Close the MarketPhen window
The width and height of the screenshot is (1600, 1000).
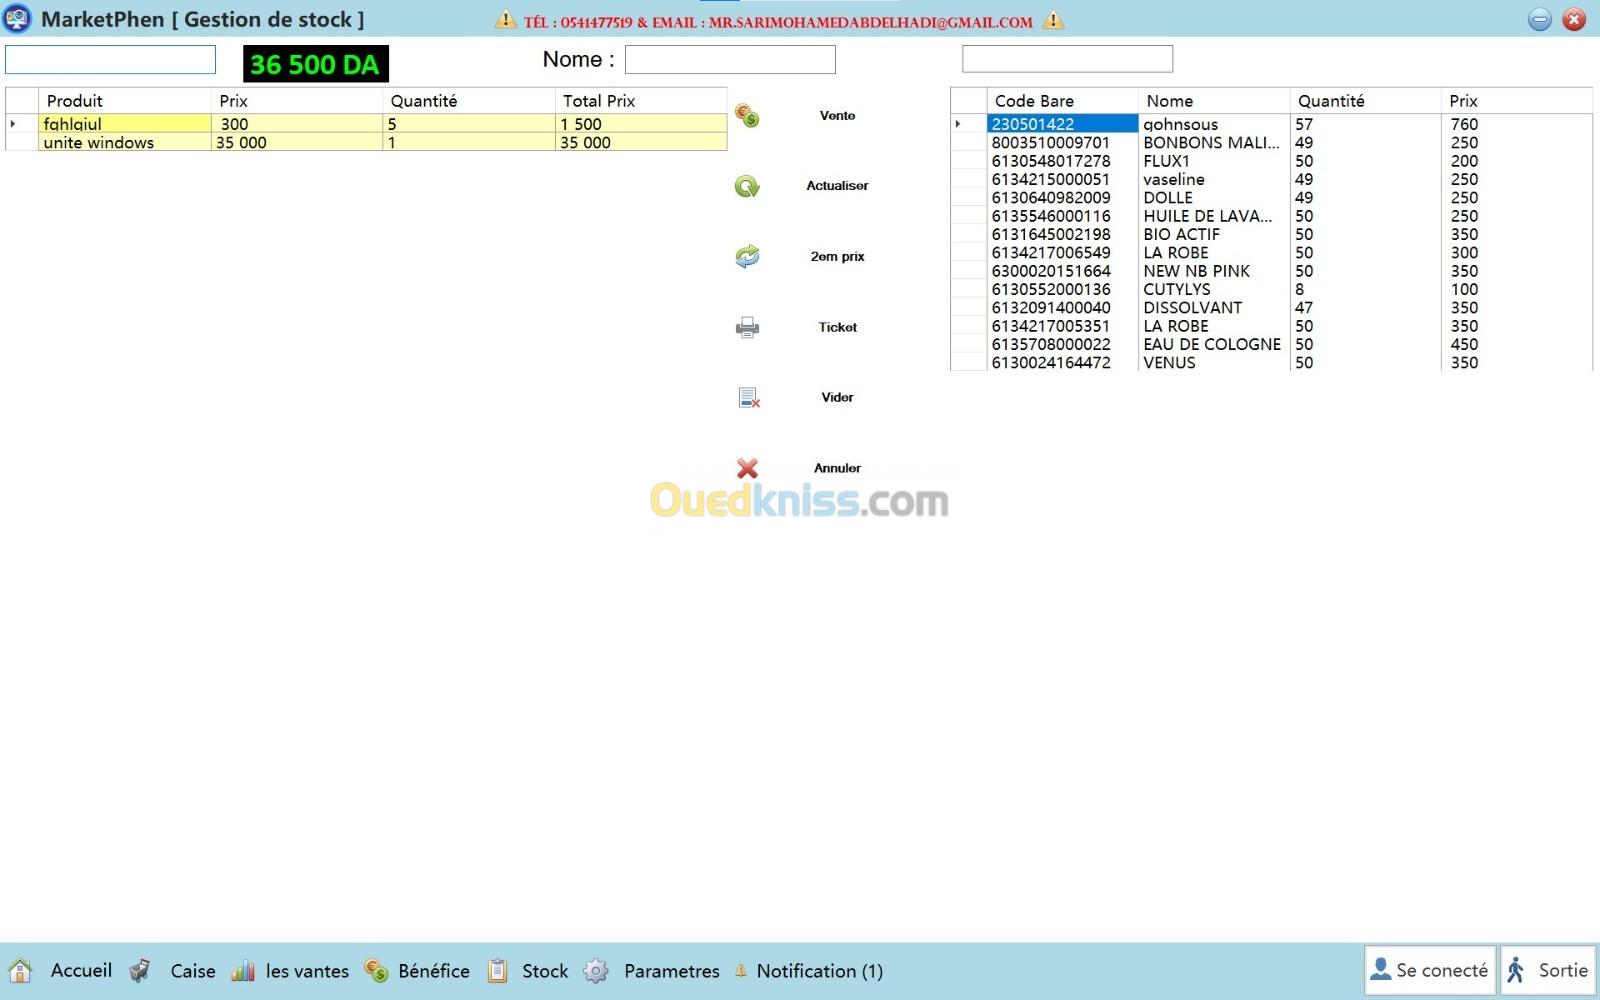(1574, 19)
